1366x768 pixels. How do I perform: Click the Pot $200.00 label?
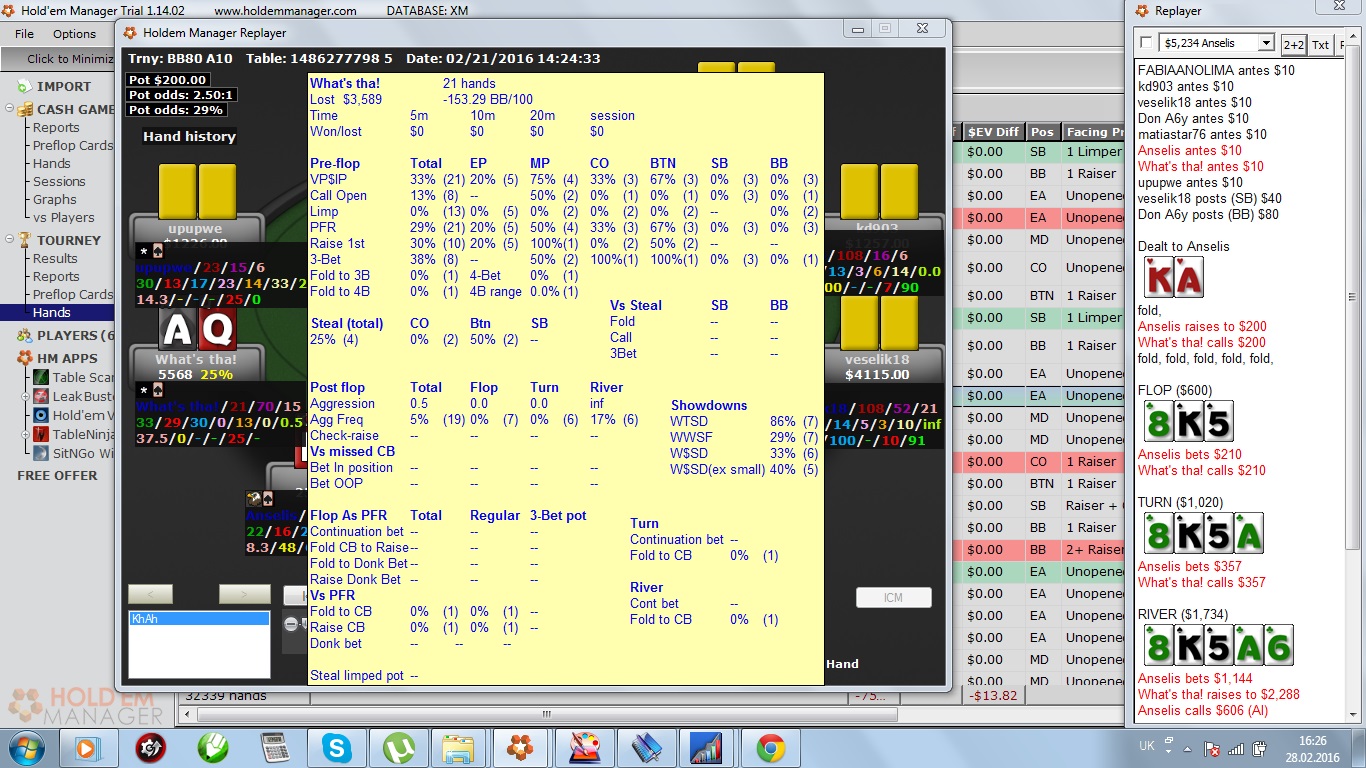click(168, 79)
